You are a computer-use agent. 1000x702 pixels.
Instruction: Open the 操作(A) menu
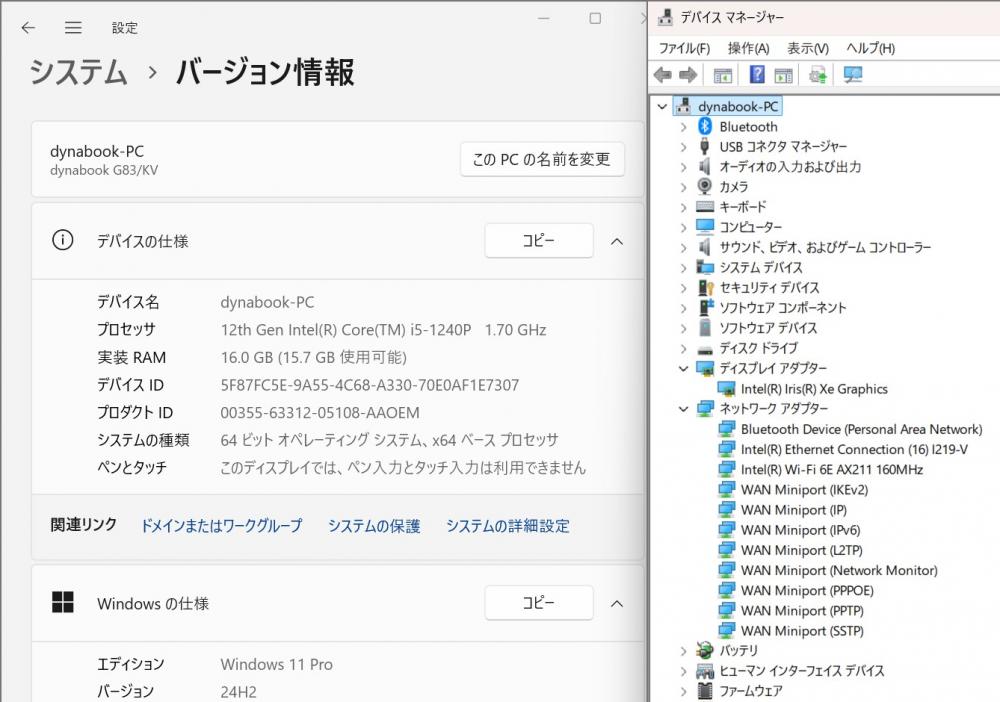click(748, 48)
